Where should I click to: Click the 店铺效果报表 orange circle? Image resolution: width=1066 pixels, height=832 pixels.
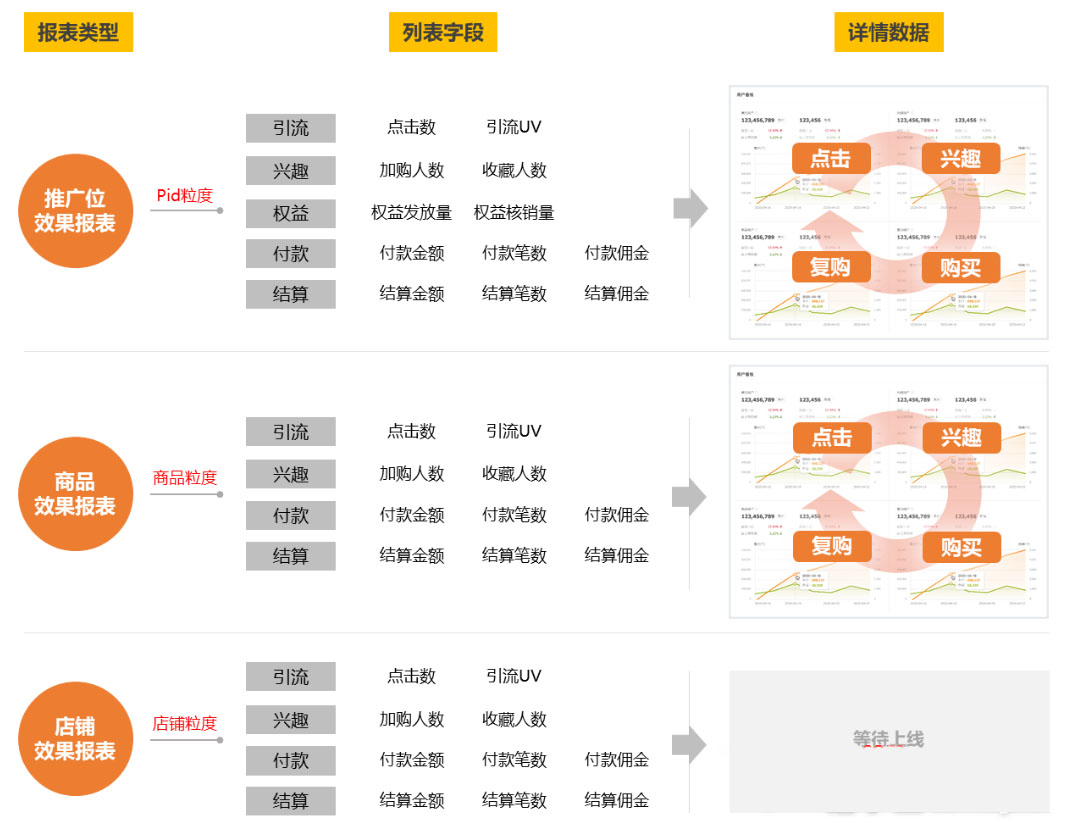(75, 739)
